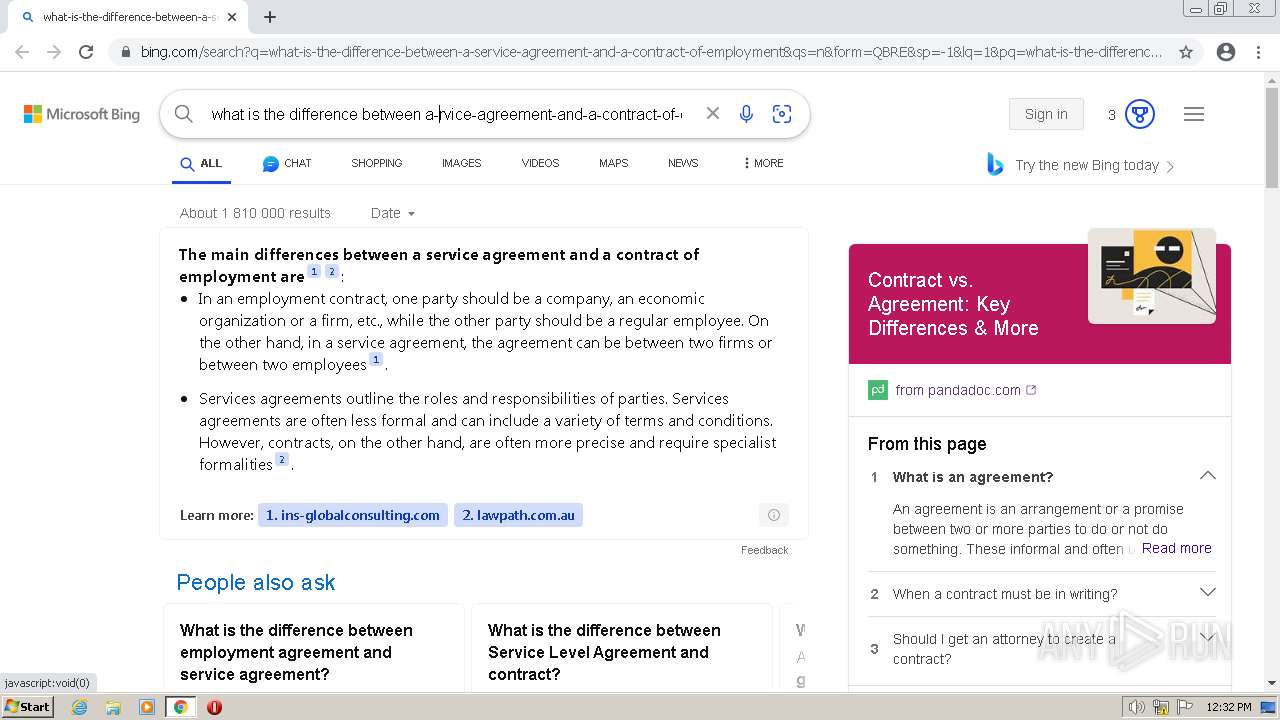This screenshot has width=1280, height=720.
Task: Switch to the IMAGES tab
Action: [x=462, y=163]
